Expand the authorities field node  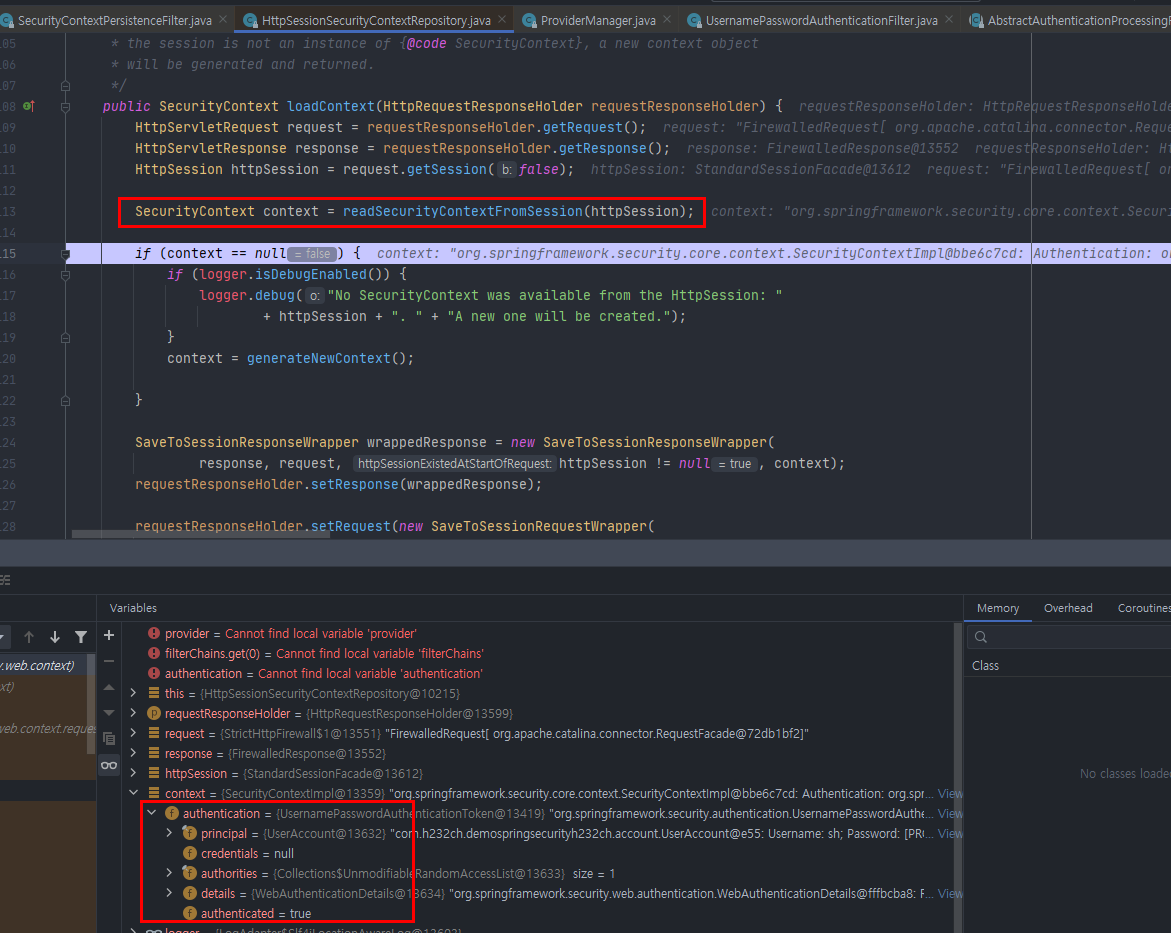pyautogui.click(x=170, y=872)
